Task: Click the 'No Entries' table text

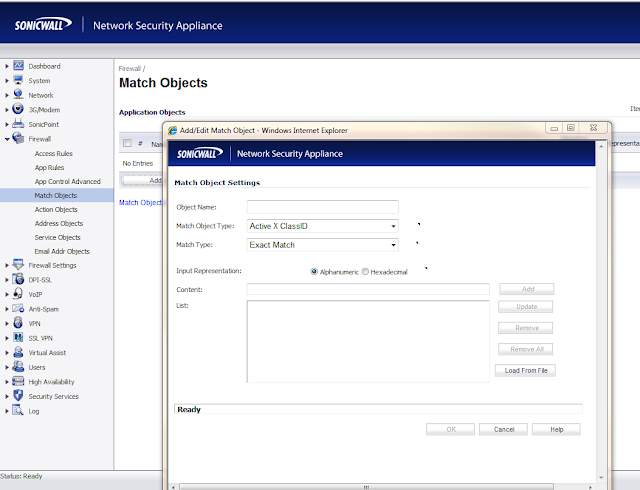Action: coord(138,163)
